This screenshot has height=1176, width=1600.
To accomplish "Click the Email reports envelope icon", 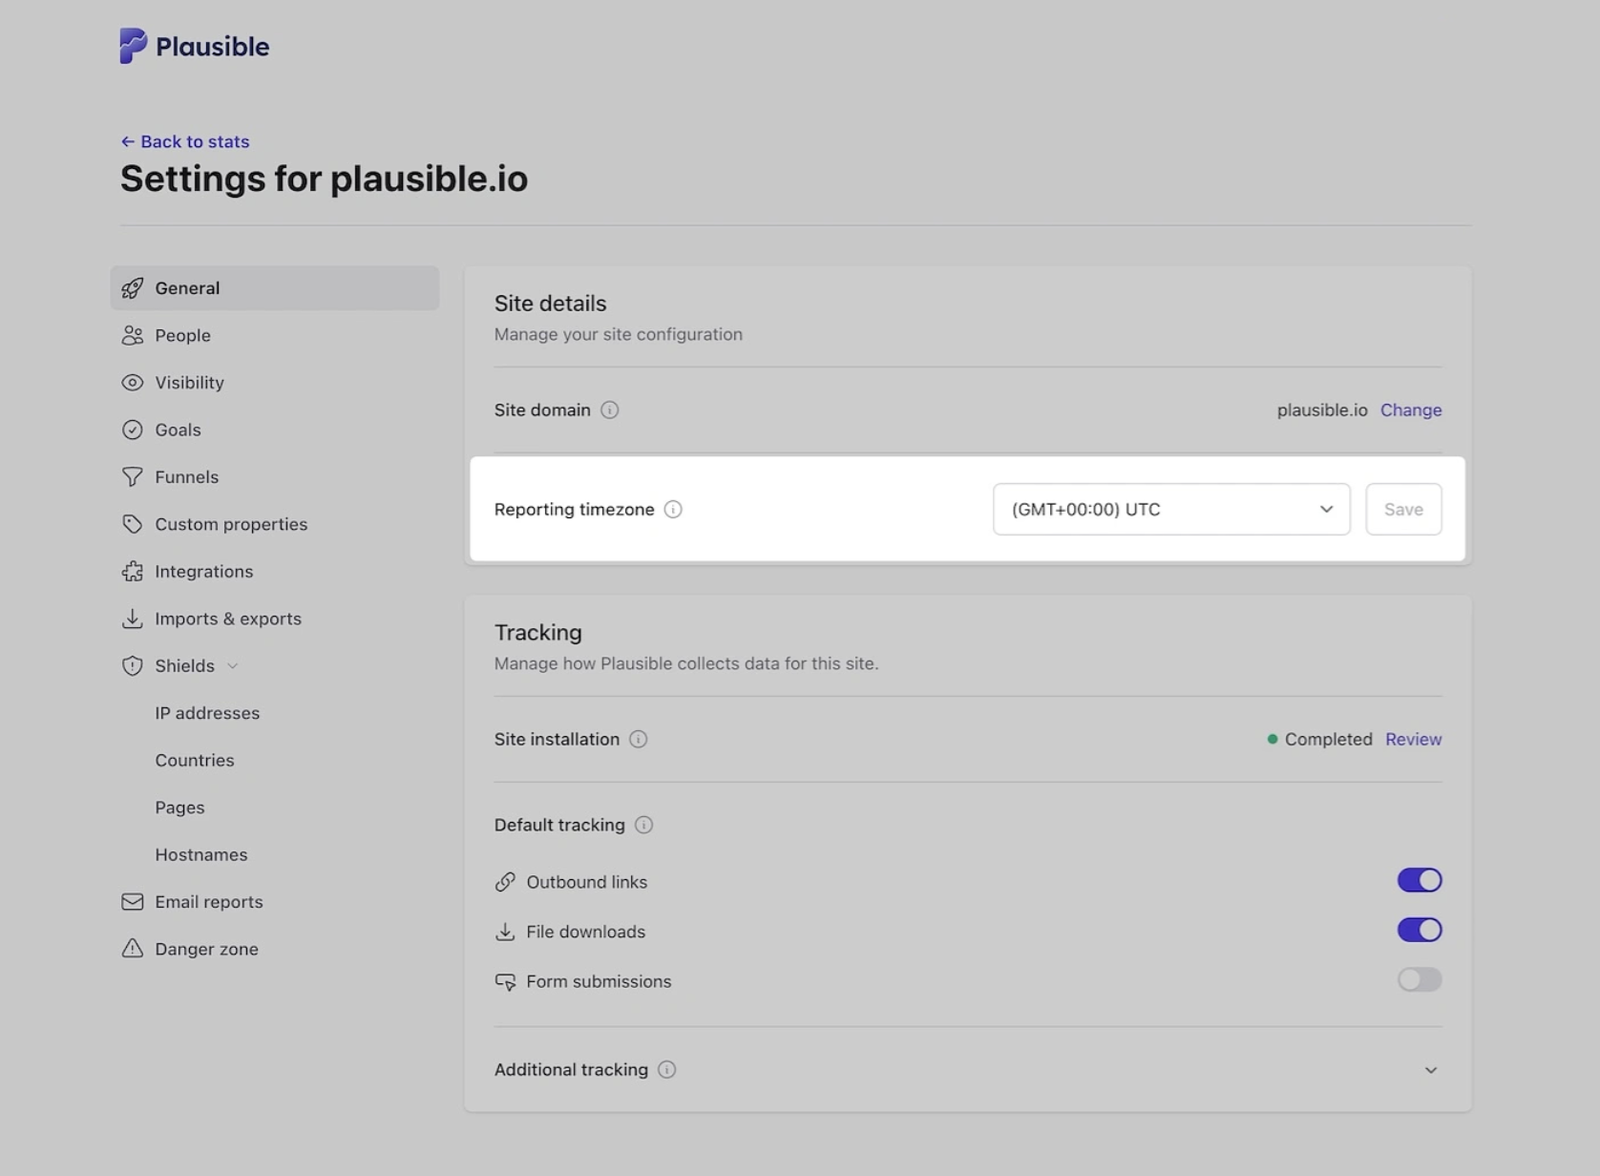I will tap(132, 902).
